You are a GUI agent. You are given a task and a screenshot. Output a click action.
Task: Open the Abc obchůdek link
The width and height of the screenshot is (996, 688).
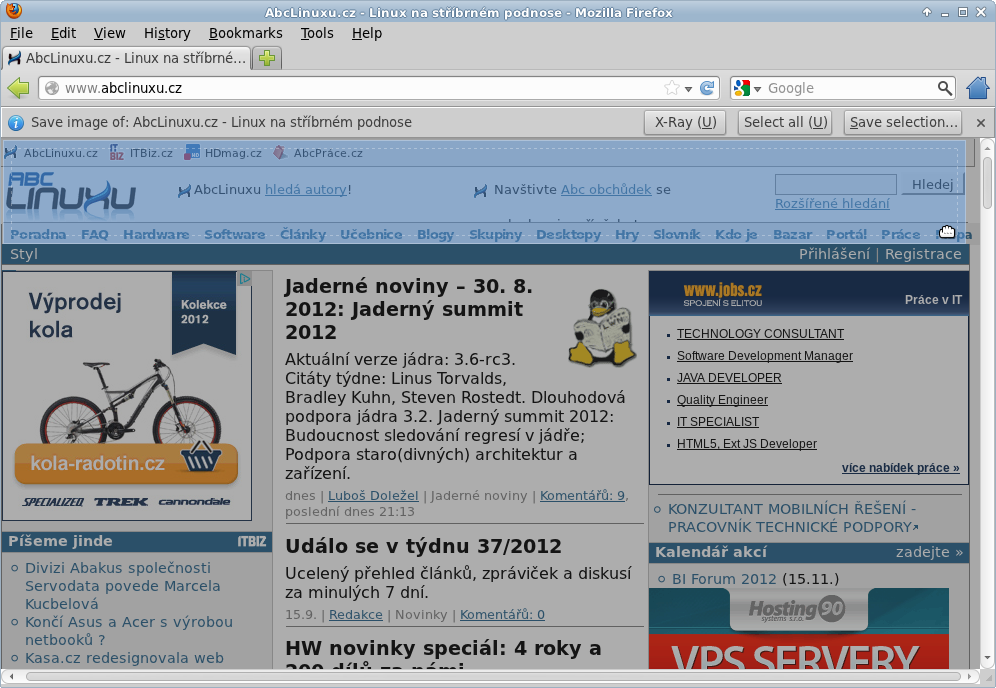coord(606,189)
